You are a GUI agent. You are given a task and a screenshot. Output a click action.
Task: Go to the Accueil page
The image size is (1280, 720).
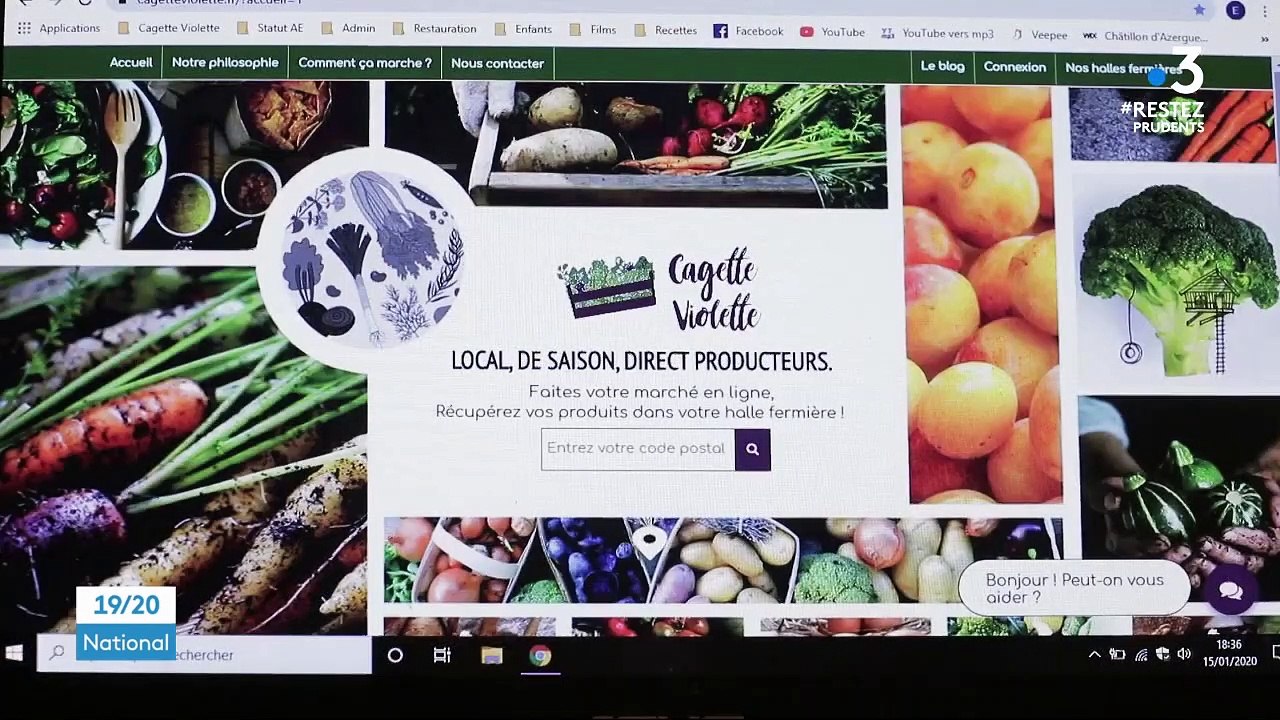click(131, 62)
